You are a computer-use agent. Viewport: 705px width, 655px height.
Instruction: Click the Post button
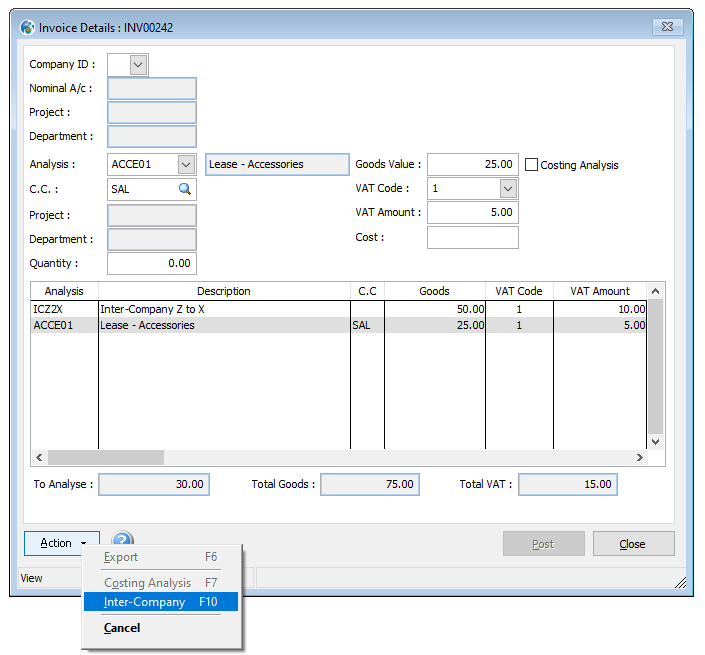[x=544, y=544]
